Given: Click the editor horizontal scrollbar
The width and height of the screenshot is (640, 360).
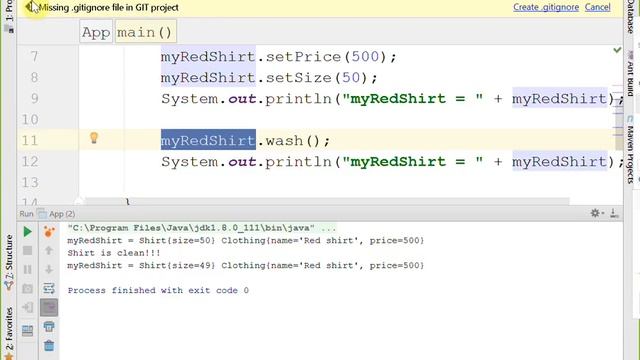Looking at the screenshot, I should (x=327, y=202).
